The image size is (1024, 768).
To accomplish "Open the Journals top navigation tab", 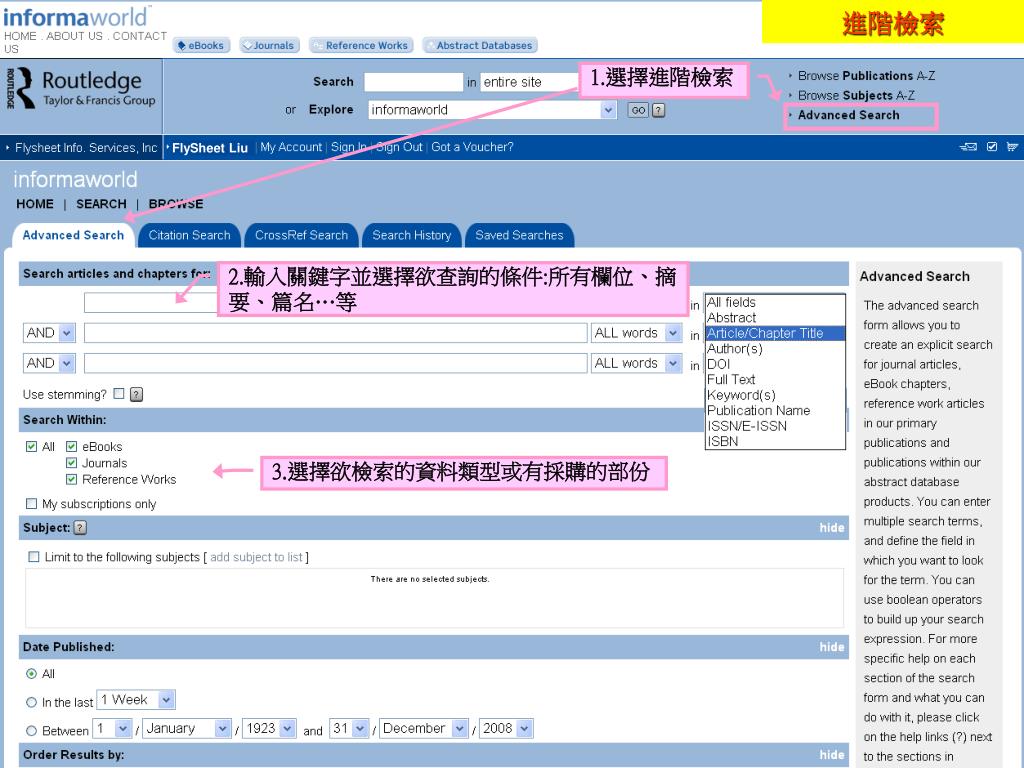I will pos(269,45).
